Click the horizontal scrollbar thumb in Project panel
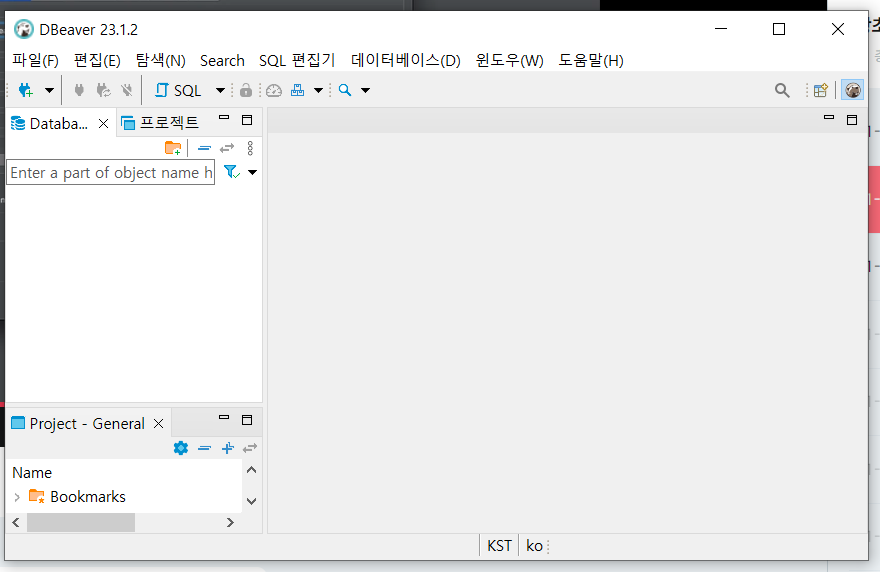The image size is (880, 572). tap(81, 523)
